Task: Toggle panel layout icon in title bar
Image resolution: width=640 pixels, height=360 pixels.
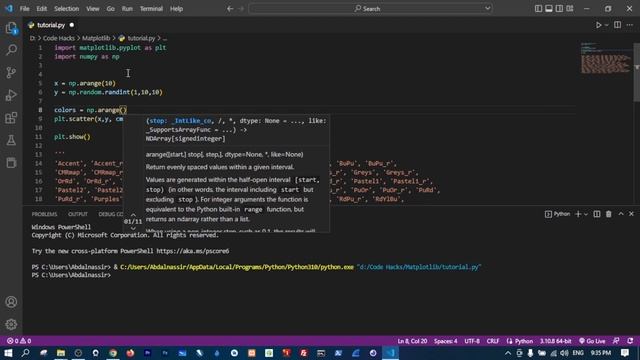Action: point(549,9)
